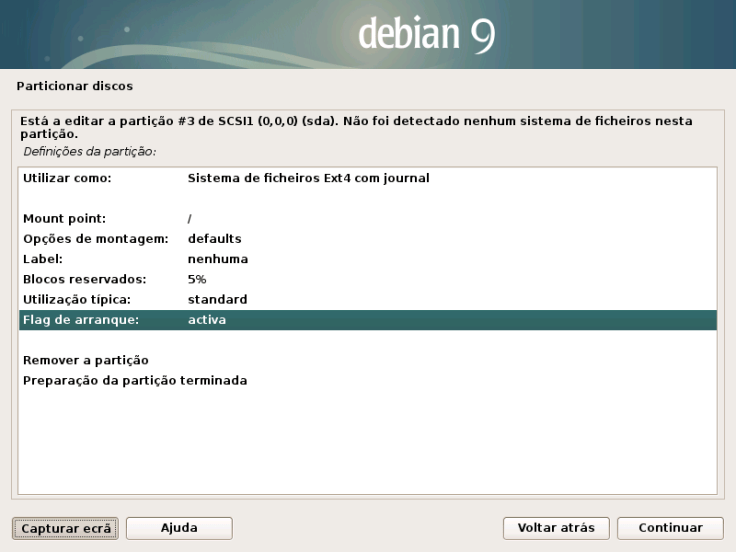This screenshot has height=552, width=736.
Task: Select 'Remover a partição' entry
Action: point(85,360)
